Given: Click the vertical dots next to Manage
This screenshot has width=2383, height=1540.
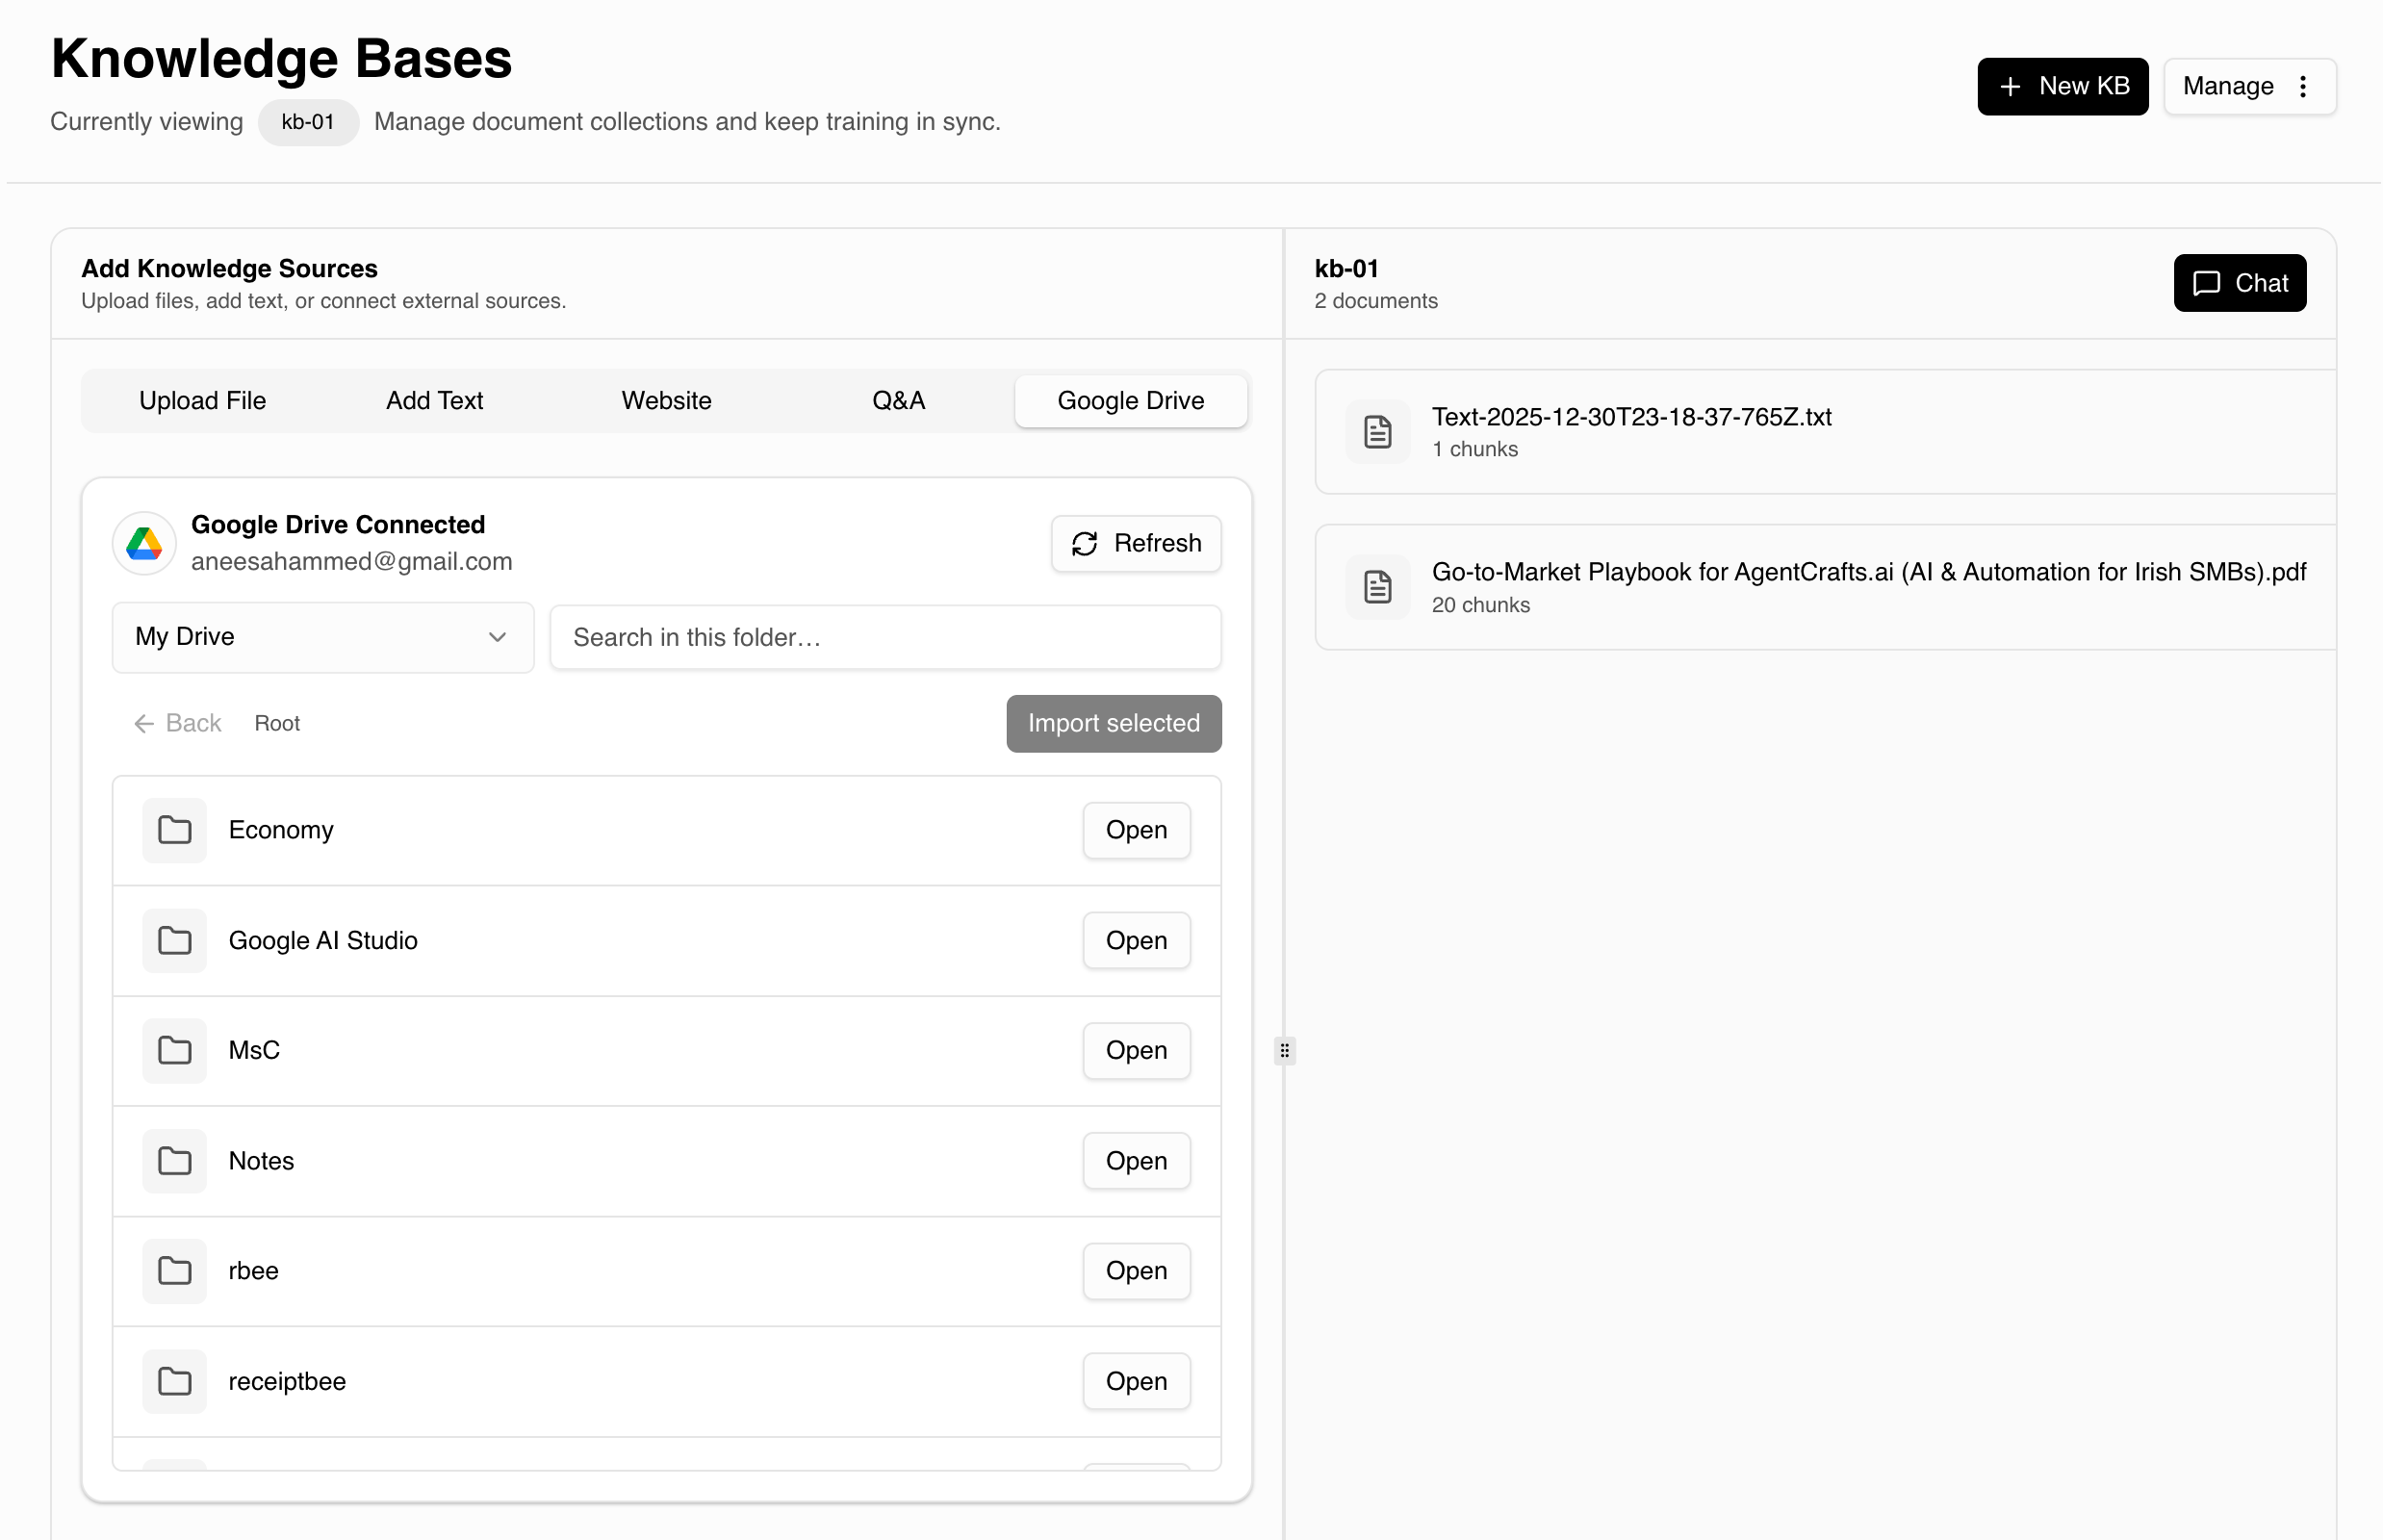Looking at the screenshot, I should pos(2303,86).
